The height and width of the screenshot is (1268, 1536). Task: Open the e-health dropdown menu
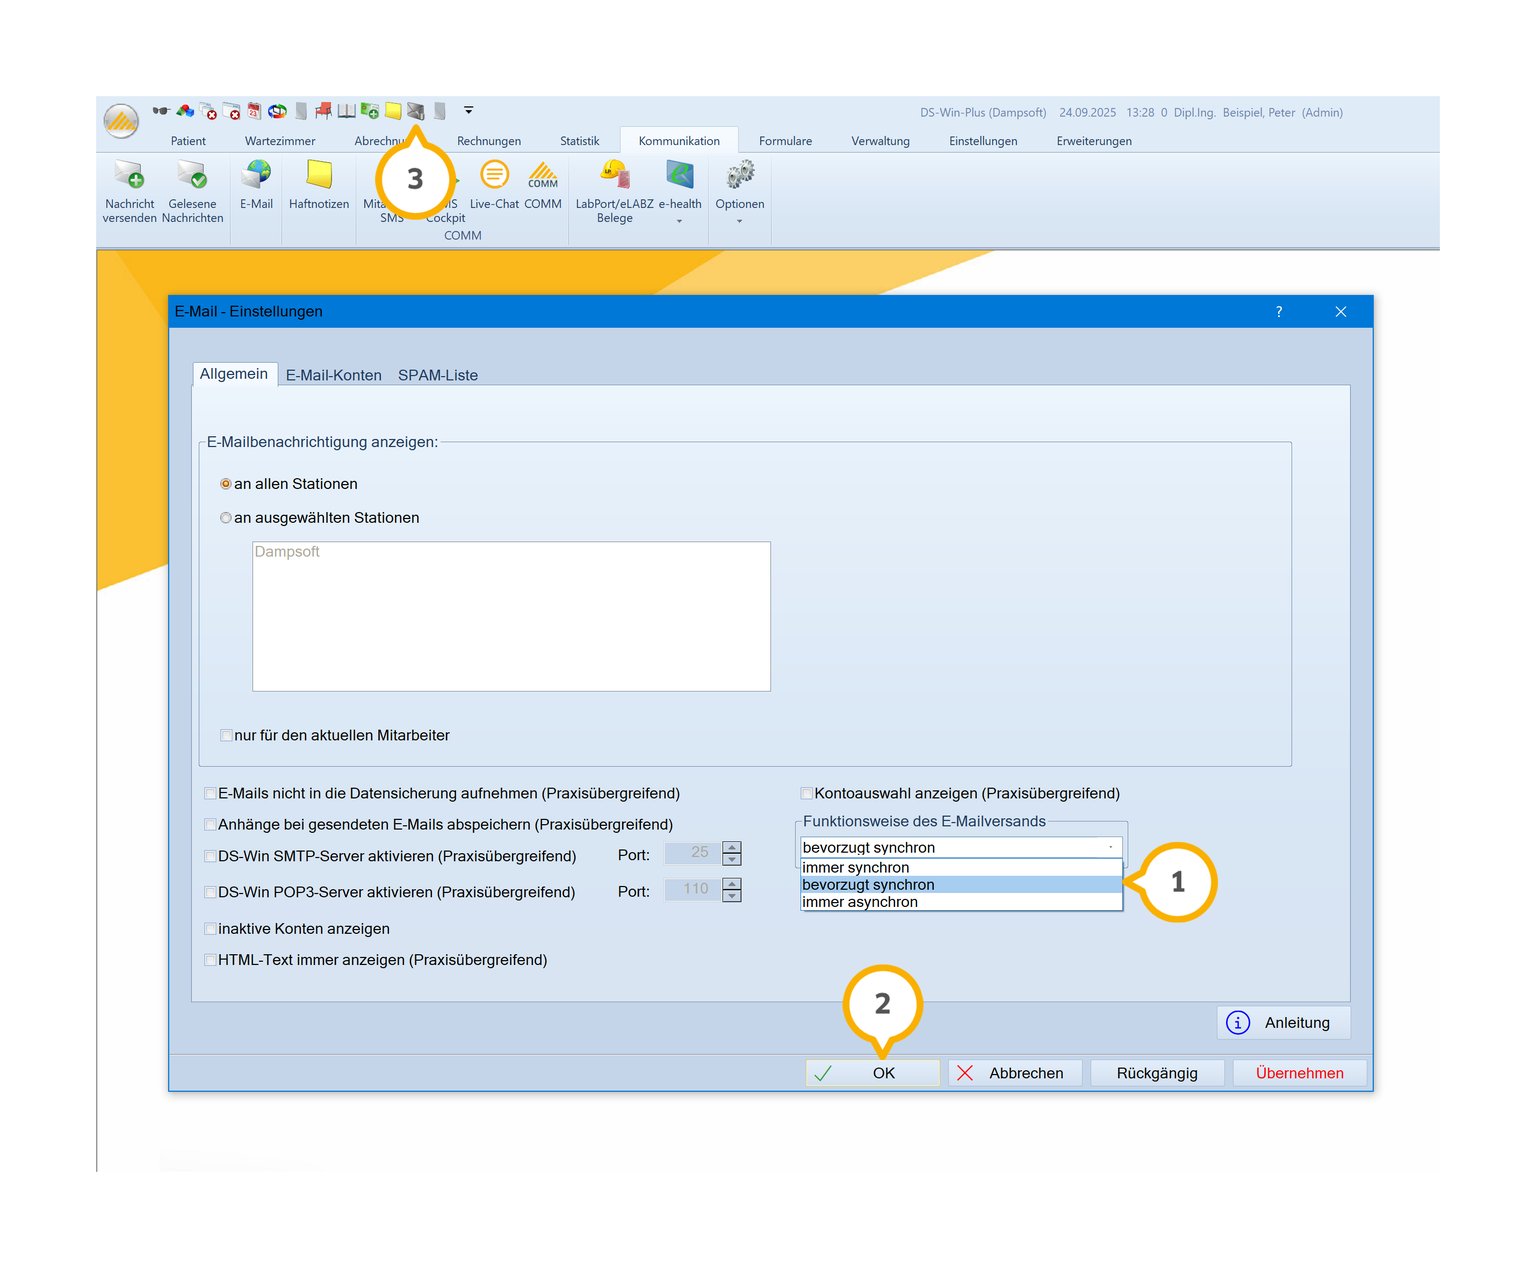coord(679,221)
